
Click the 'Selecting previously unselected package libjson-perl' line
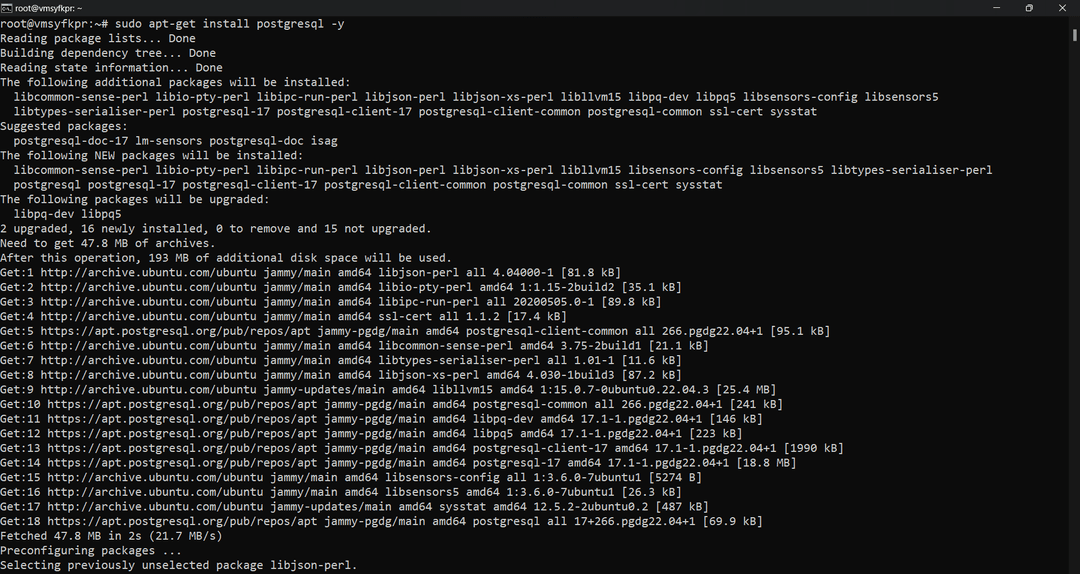(x=178, y=565)
